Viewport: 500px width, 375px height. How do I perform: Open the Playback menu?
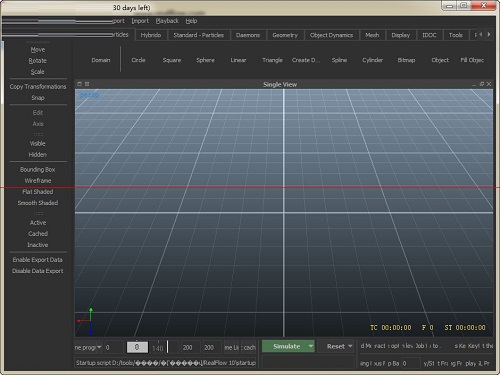[x=167, y=21]
